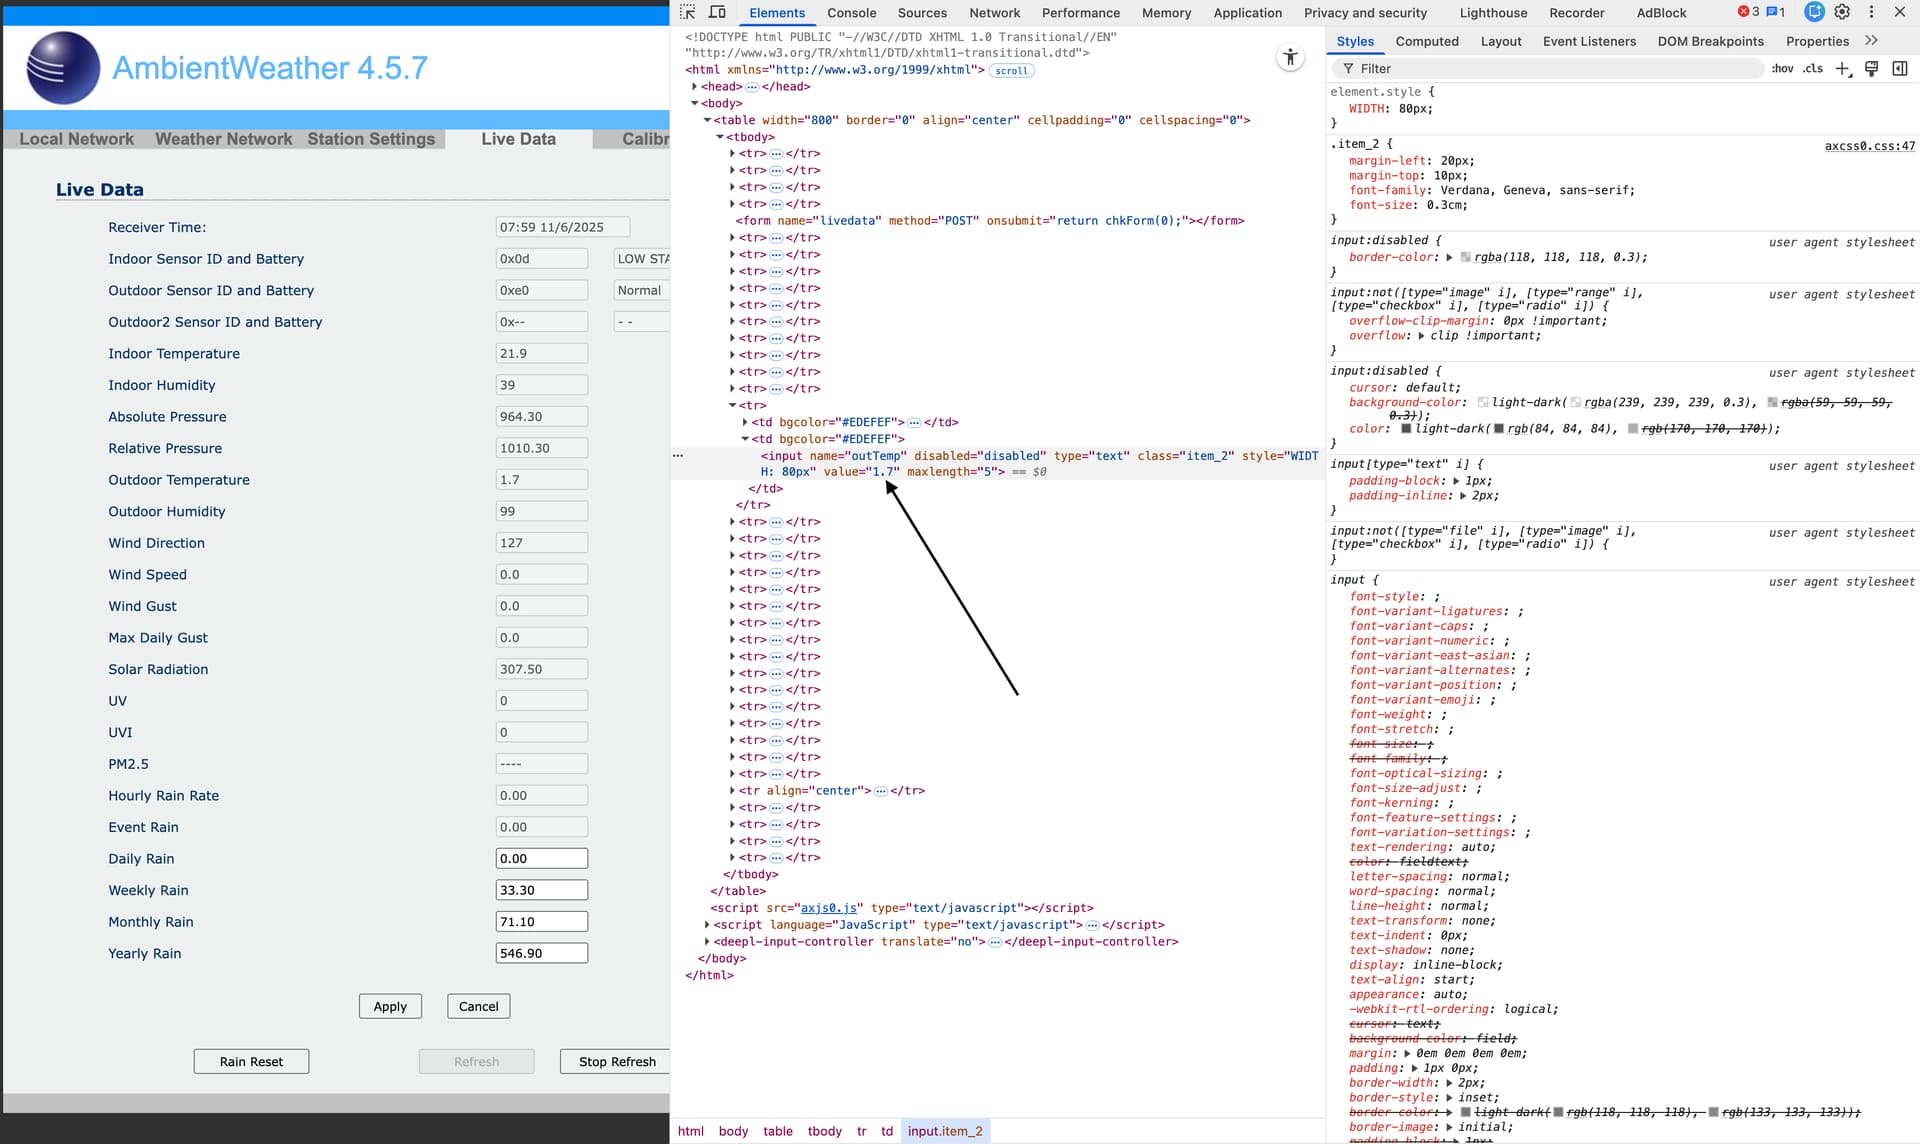Click the border-color rgba(118,118,118) swatch

point(1466,257)
